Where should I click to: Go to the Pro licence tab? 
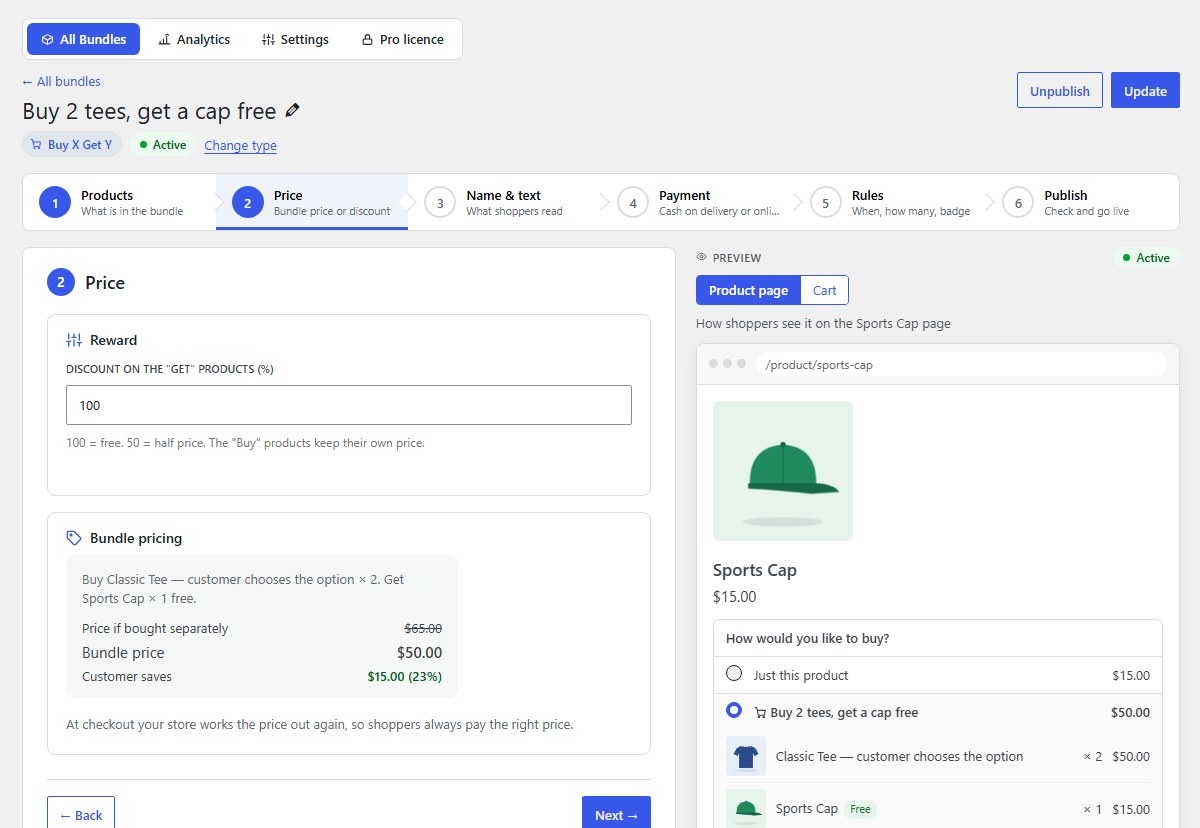[402, 39]
